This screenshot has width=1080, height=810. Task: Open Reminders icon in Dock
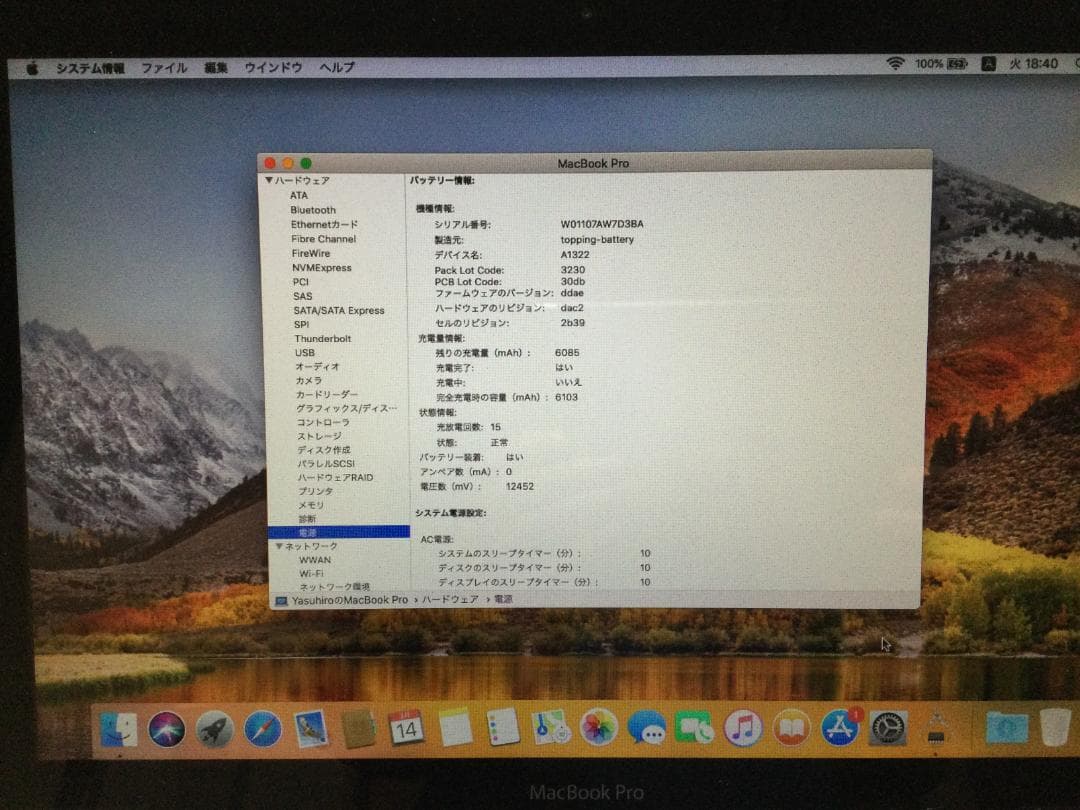503,727
